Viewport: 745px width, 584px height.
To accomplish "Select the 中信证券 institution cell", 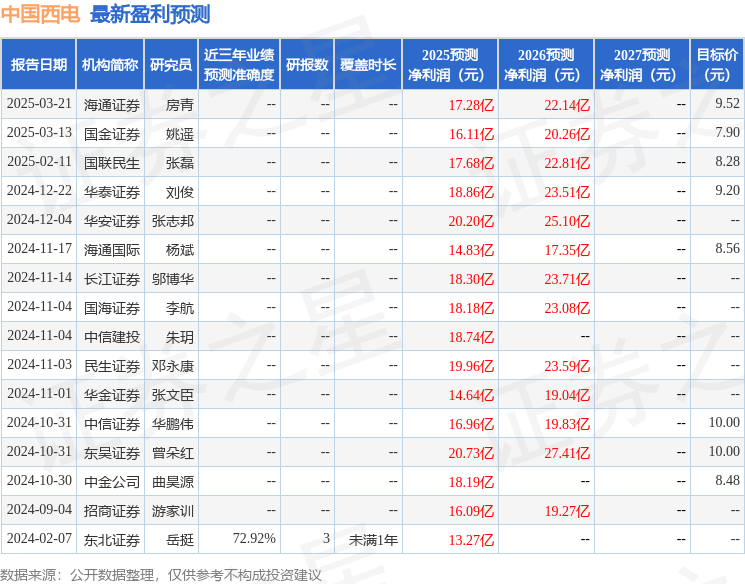I will tap(112, 424).
